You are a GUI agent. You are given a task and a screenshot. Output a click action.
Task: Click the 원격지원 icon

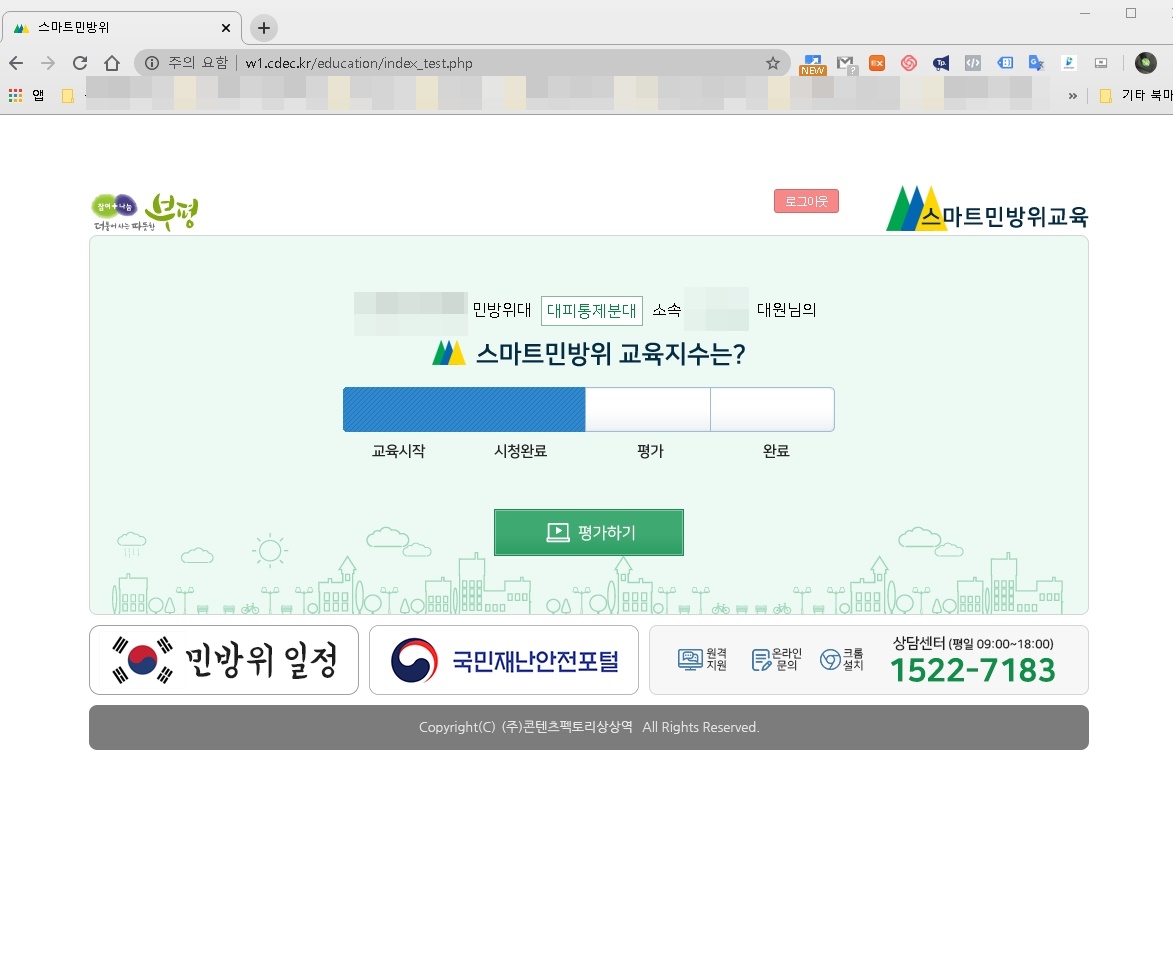pyautogui.click(x=702, y=660)
